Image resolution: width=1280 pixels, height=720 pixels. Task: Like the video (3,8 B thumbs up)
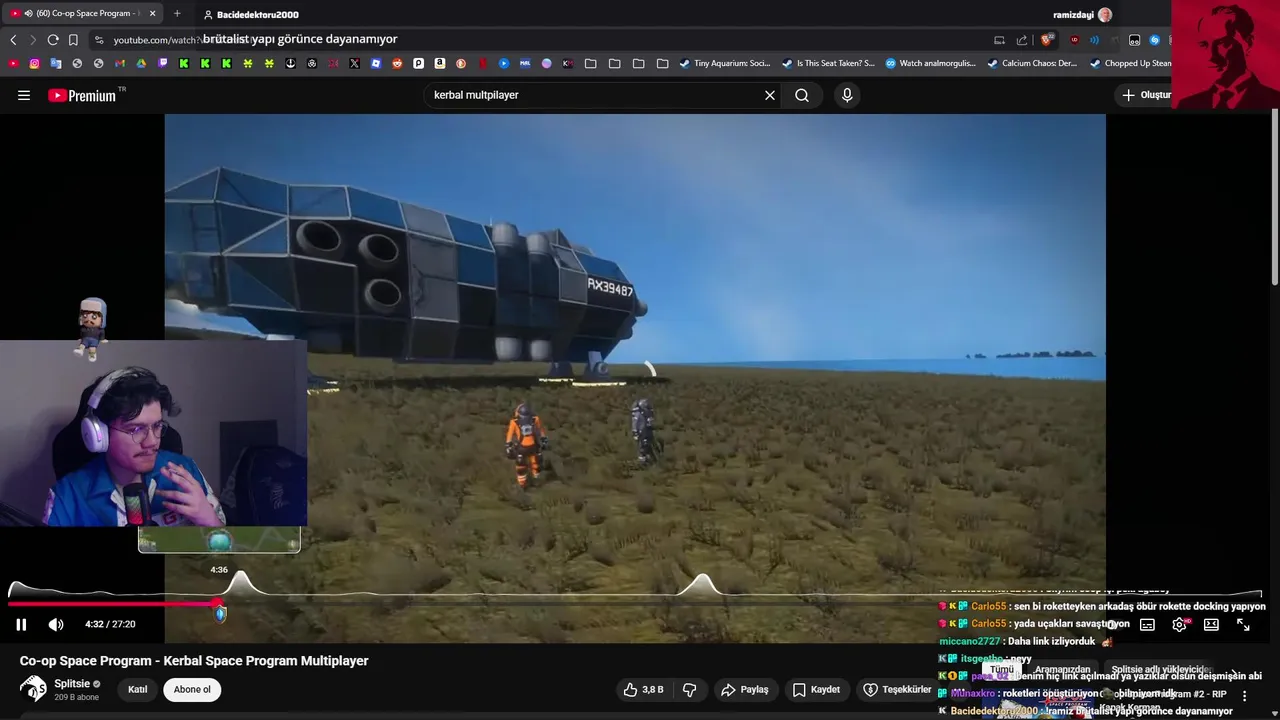(x=643, y=689)
